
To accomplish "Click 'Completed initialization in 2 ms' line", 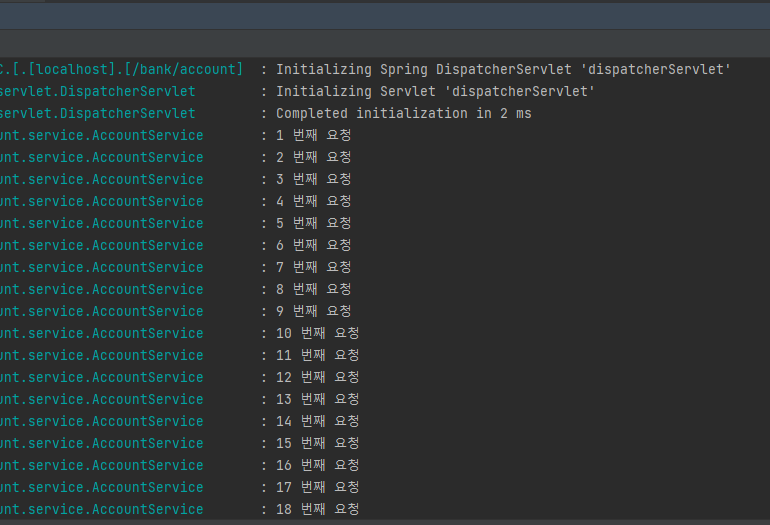I will point(404,113).
